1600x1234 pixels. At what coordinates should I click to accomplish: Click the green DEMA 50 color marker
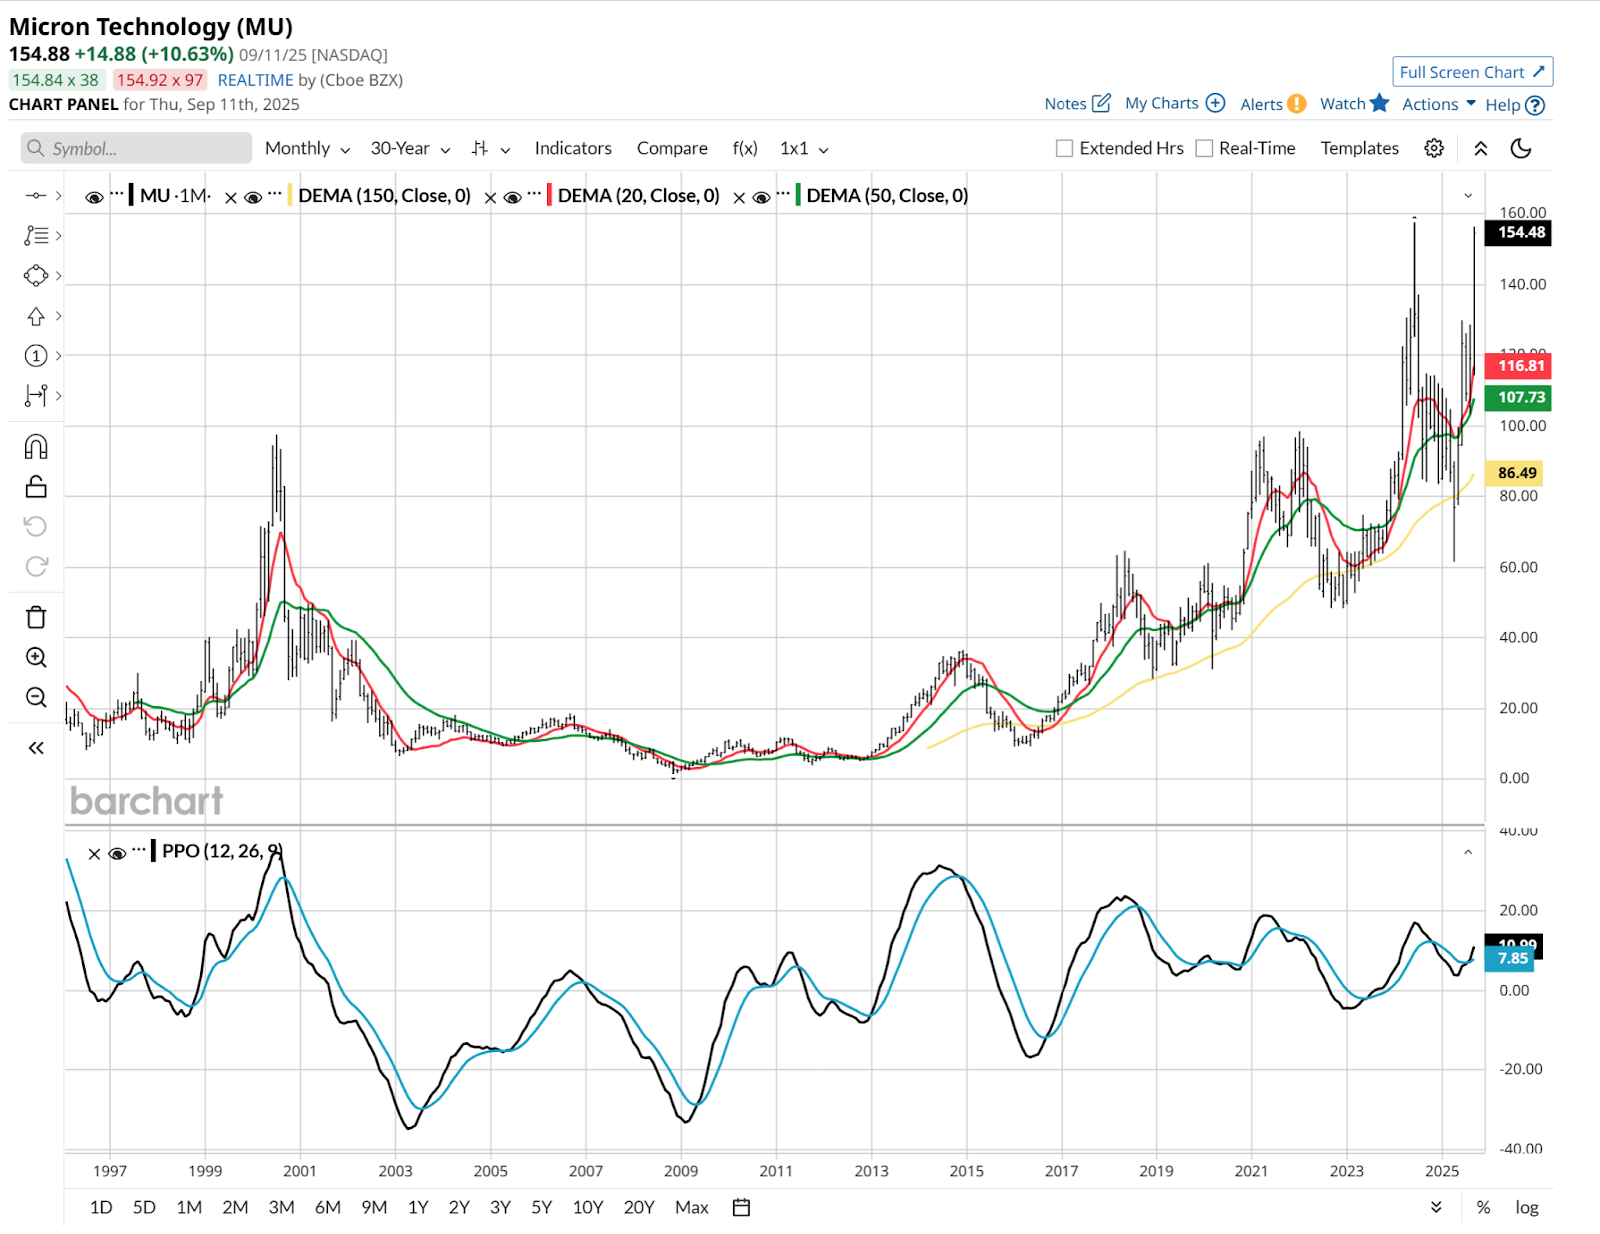798,195
